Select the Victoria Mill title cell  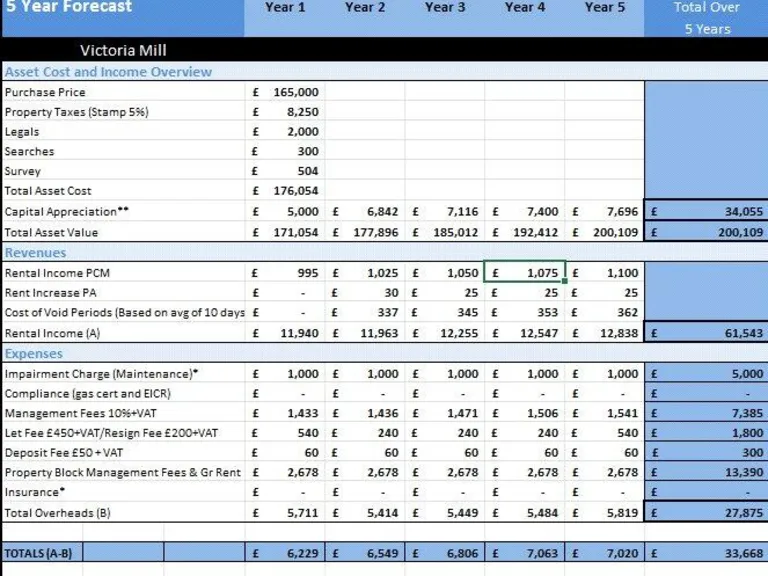[x=123, y=50]
